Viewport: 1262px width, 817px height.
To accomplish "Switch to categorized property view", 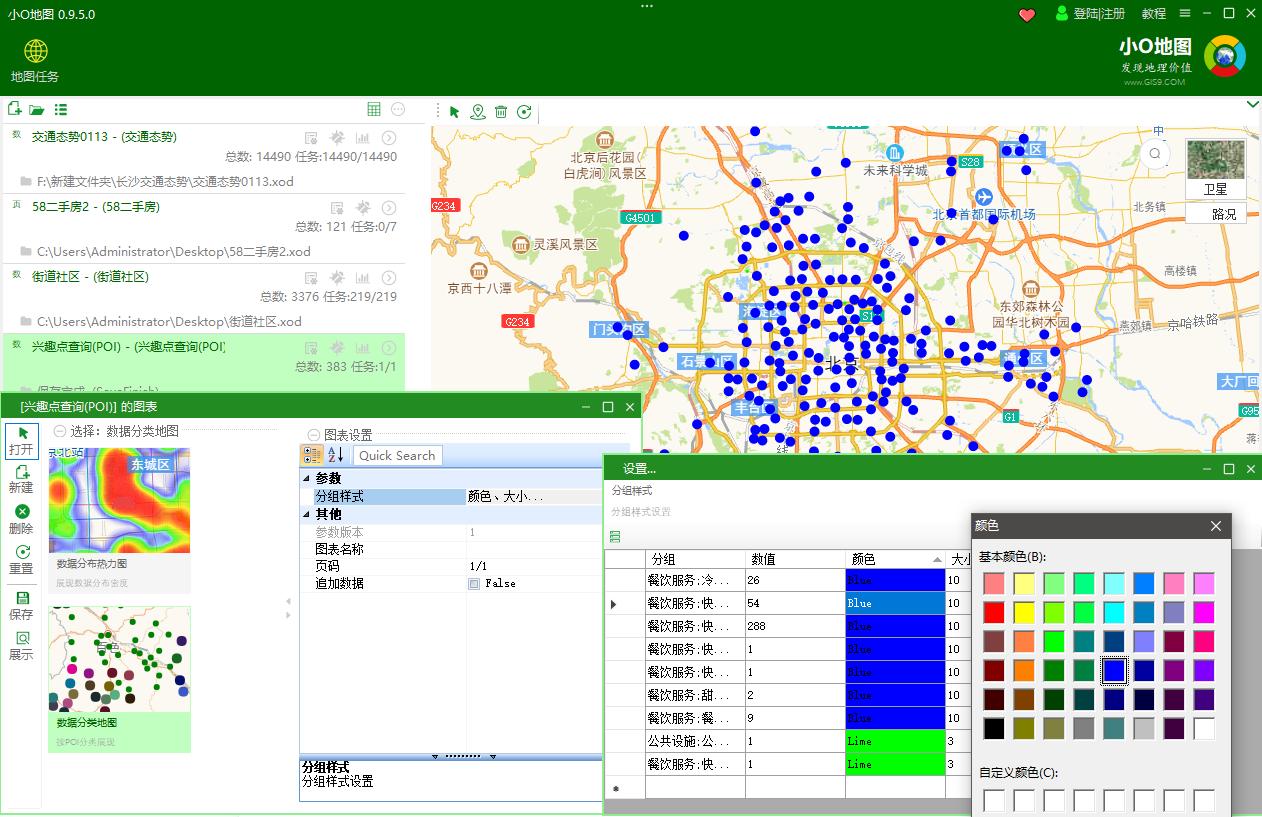I will pyautogui.click(x=312, y=455).
